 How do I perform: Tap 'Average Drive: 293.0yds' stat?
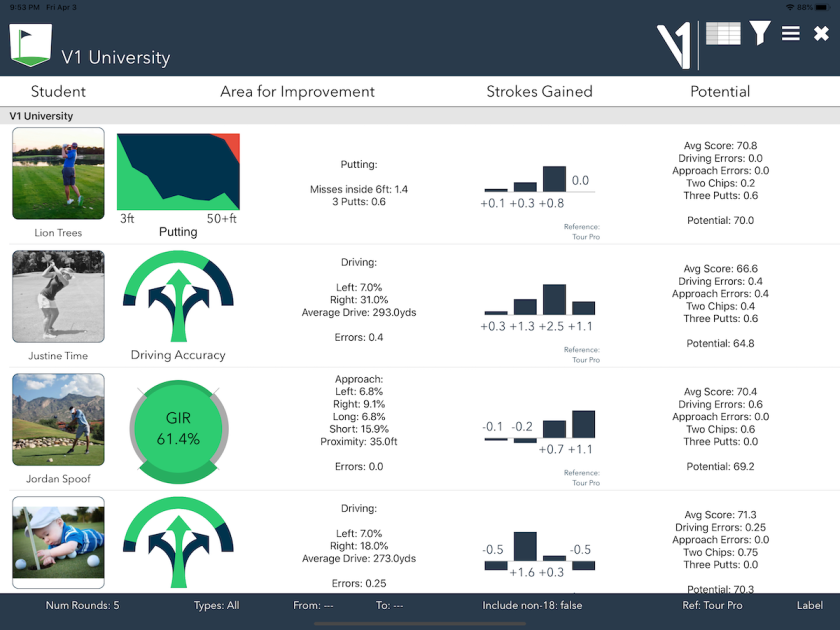coord(359,312)
